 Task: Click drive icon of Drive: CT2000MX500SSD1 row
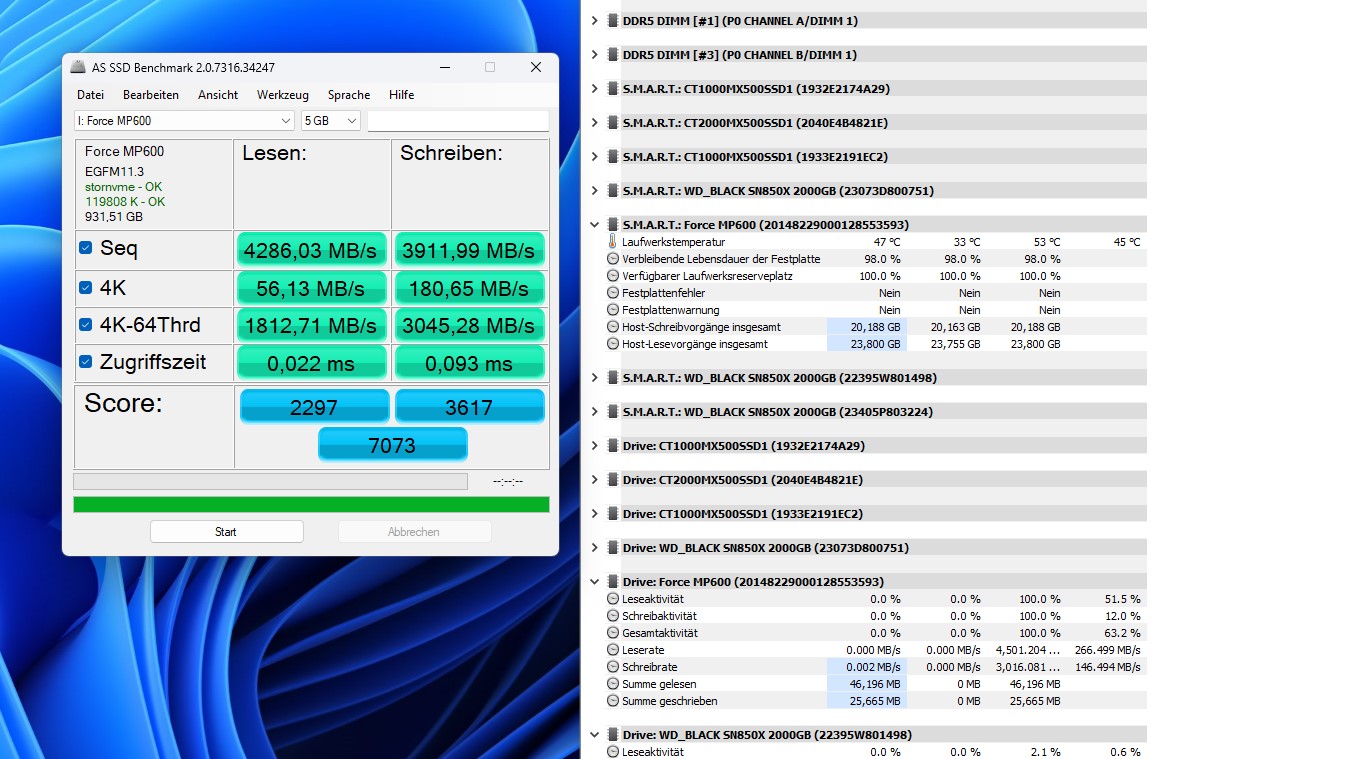pyautogui.click(x=613, y=479)
